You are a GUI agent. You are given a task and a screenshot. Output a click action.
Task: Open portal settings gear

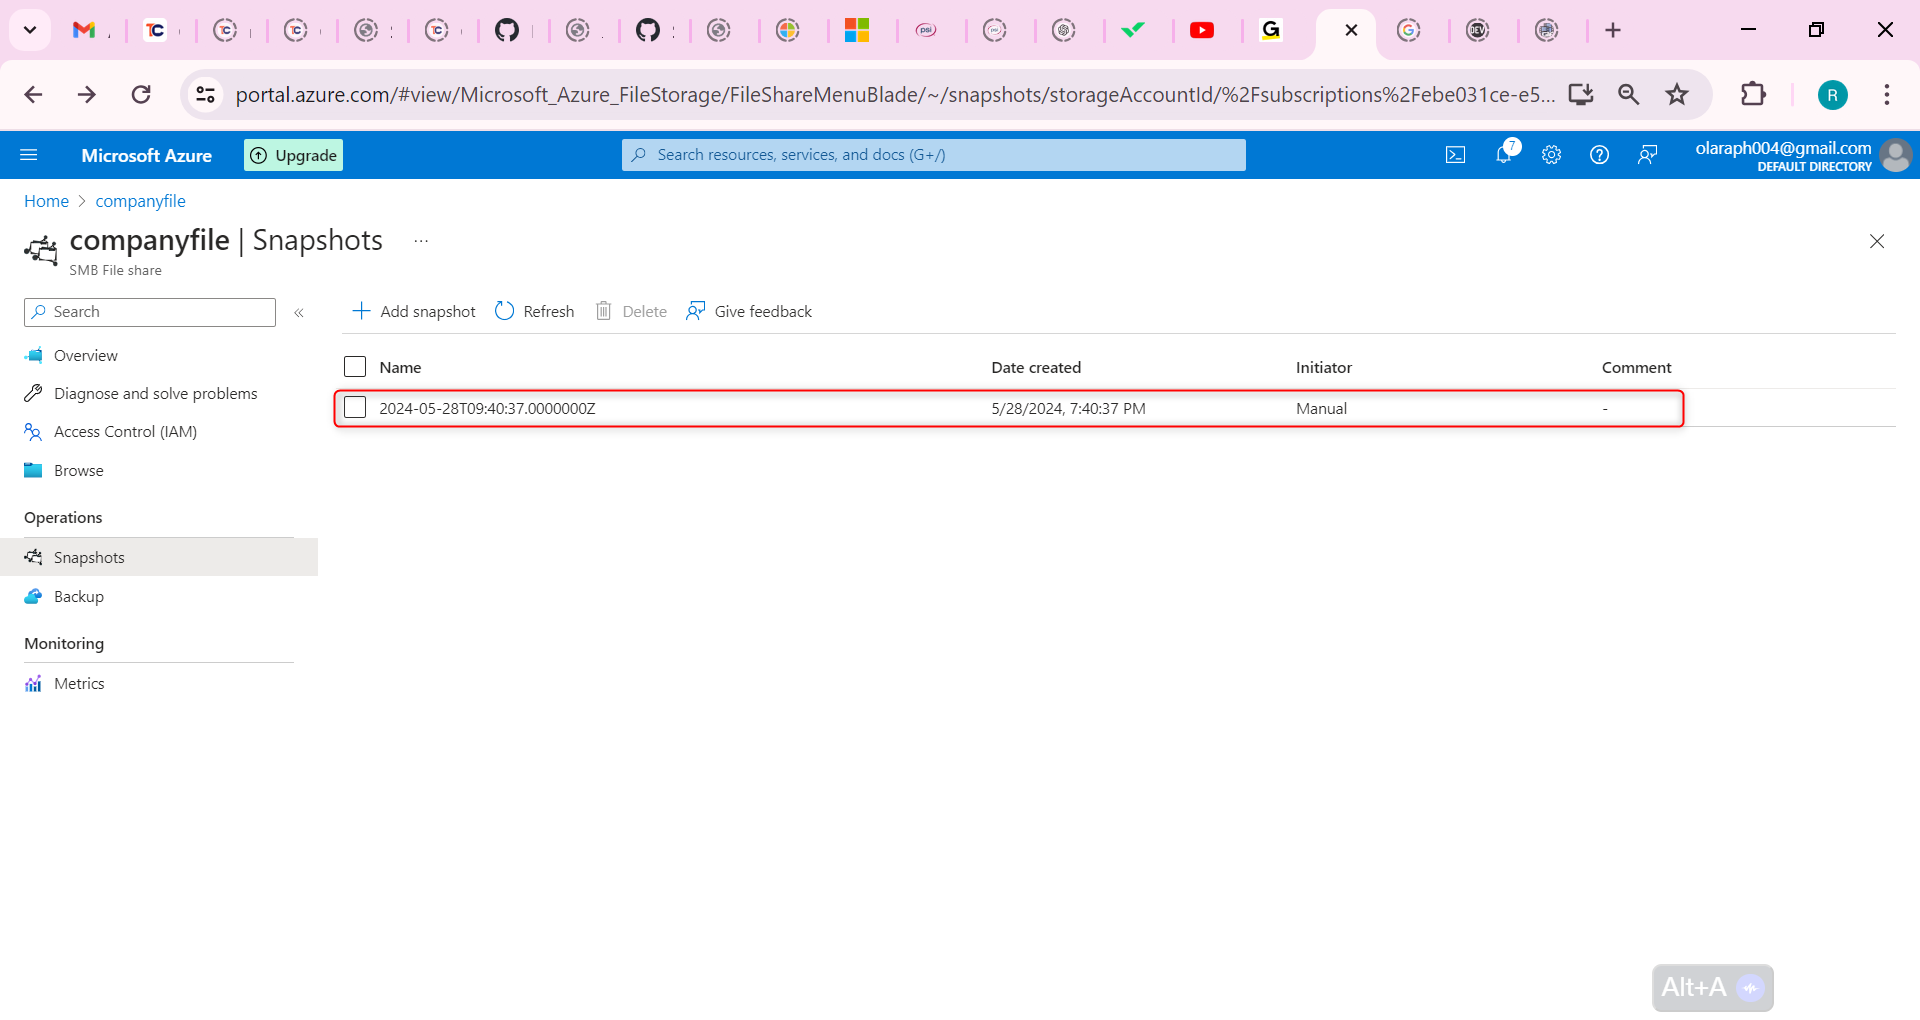click(1551, 155)
